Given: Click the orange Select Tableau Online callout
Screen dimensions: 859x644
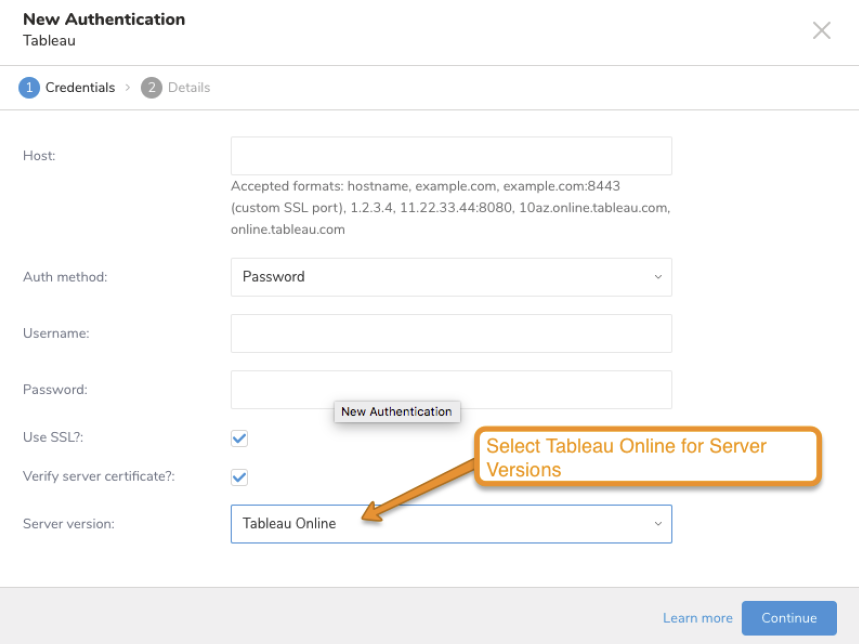Looking at the screenshot, I should 647,457.
